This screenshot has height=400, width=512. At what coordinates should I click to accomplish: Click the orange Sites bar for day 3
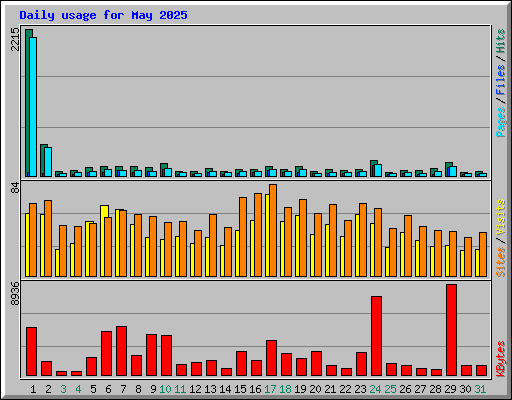(63, 251)
